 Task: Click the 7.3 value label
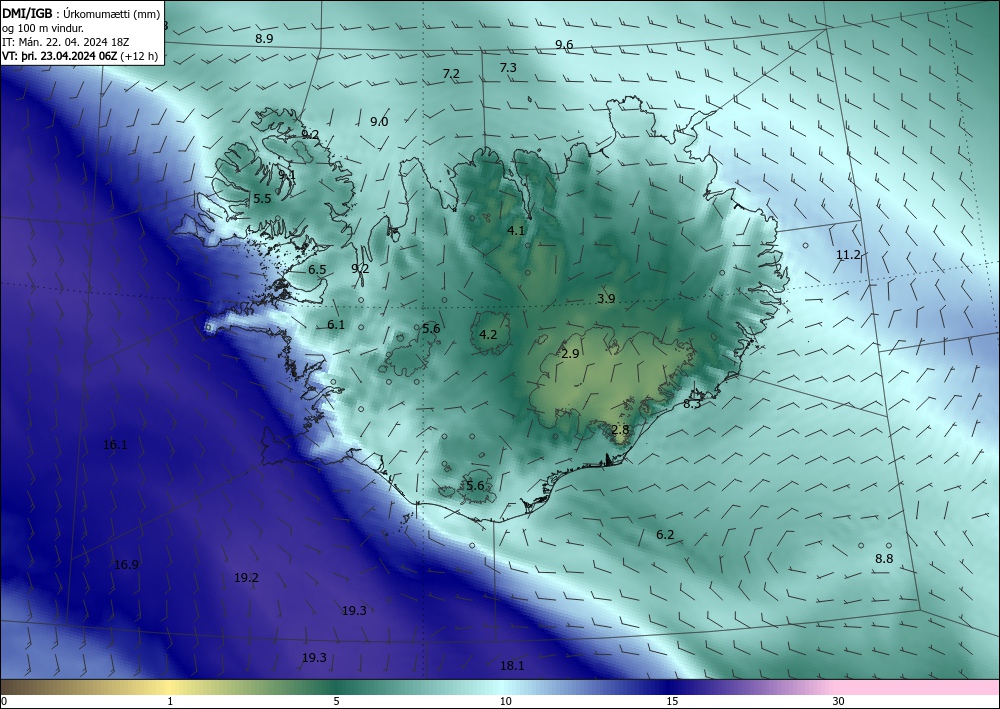(x=508, y=68)
